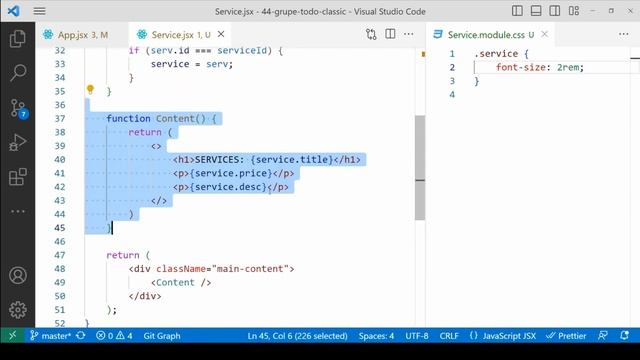Image resolution: width=640 pixels, height=360 pixels.
Task: Open the Search view in activity bar
Action: (x=18, y=73)
